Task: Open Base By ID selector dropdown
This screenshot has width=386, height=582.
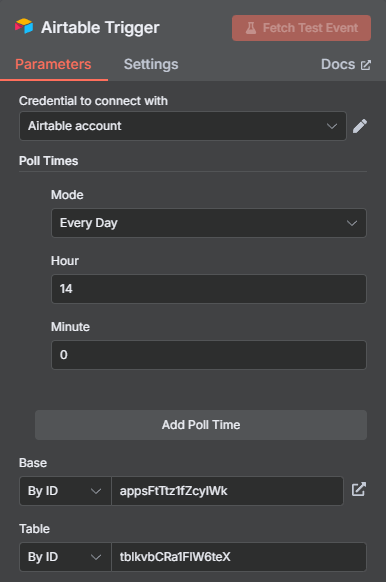Action: pyautogui.click(x=65, y=491)
